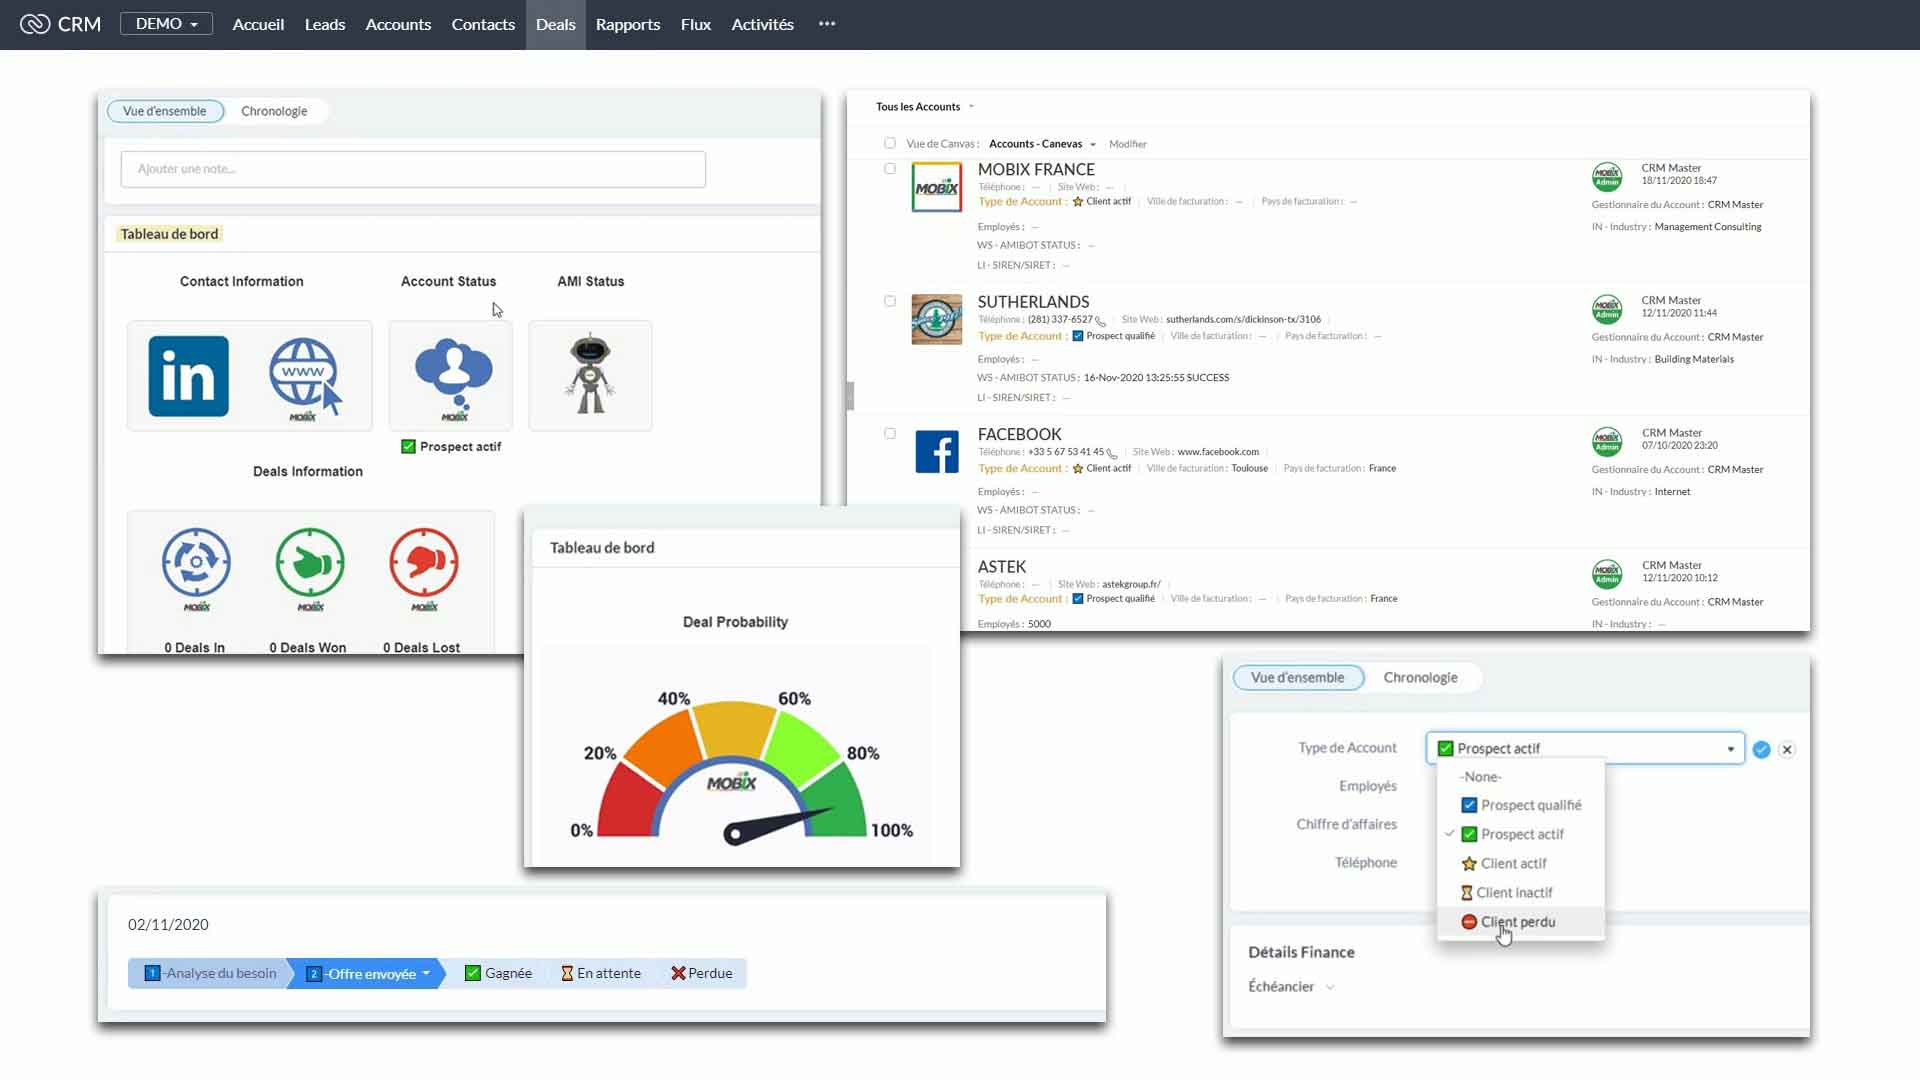The width and height of the screenshot is (1920, 1080).
Task: Cancel Type de Account edit with the X icon
Action: (1787, 749)
